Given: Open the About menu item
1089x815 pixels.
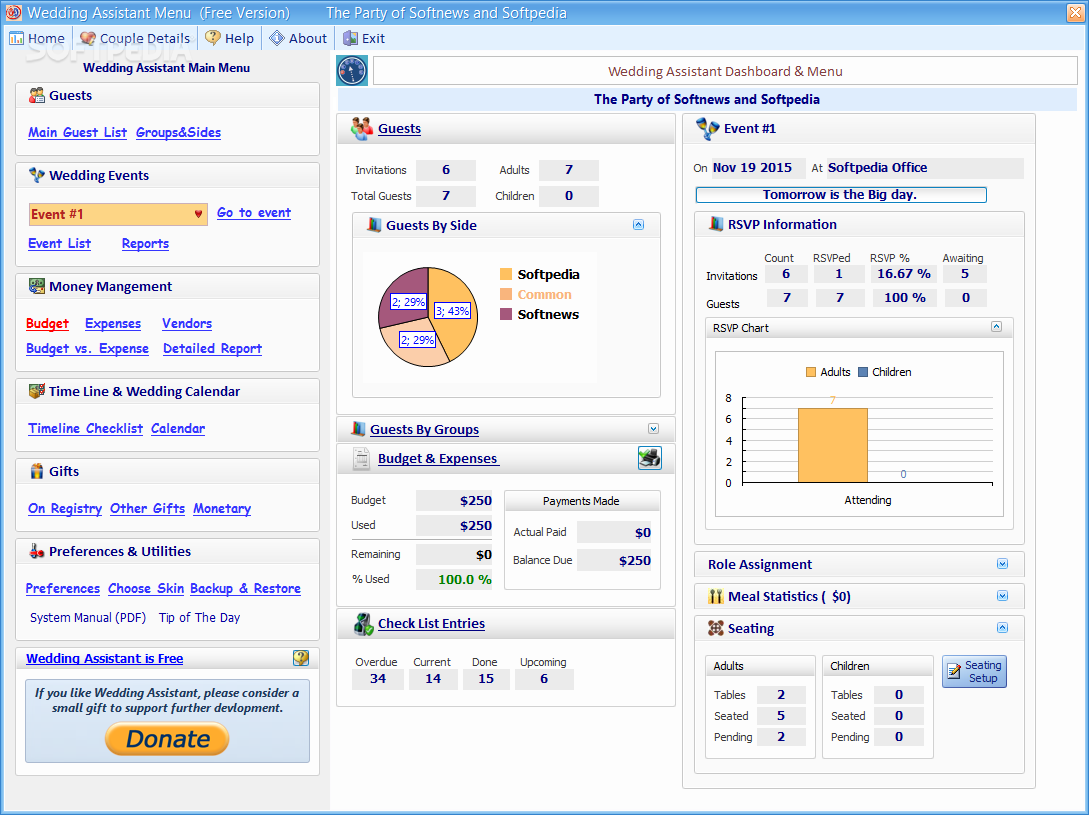Looking at the screenshot, I should click(298, 38).
